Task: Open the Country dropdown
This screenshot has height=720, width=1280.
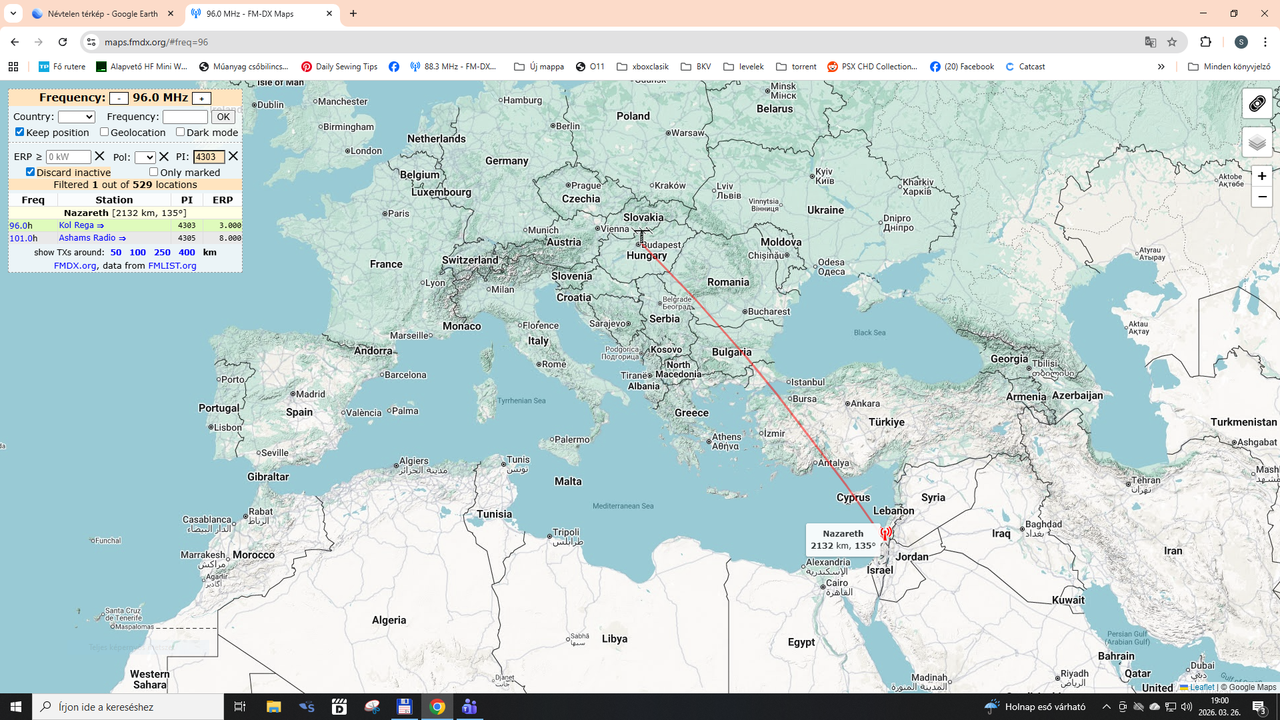Action: (x=76, y=117)
